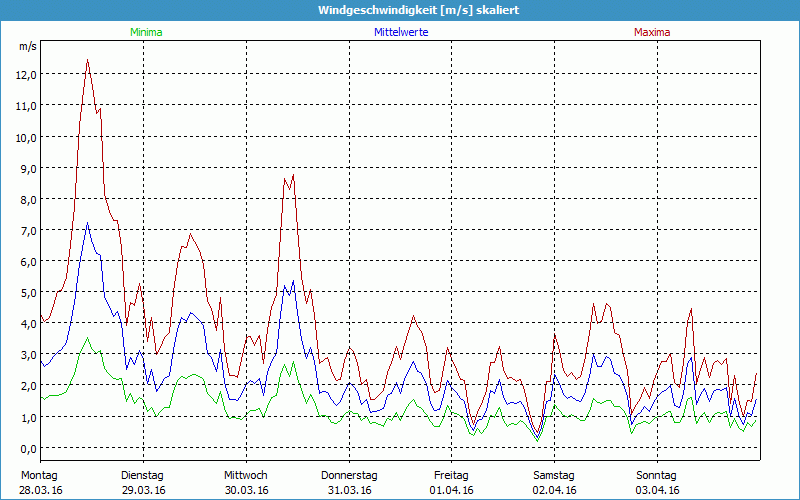Click the Sonntag day label
Screen dimensions: 800x500
point(656,476)
